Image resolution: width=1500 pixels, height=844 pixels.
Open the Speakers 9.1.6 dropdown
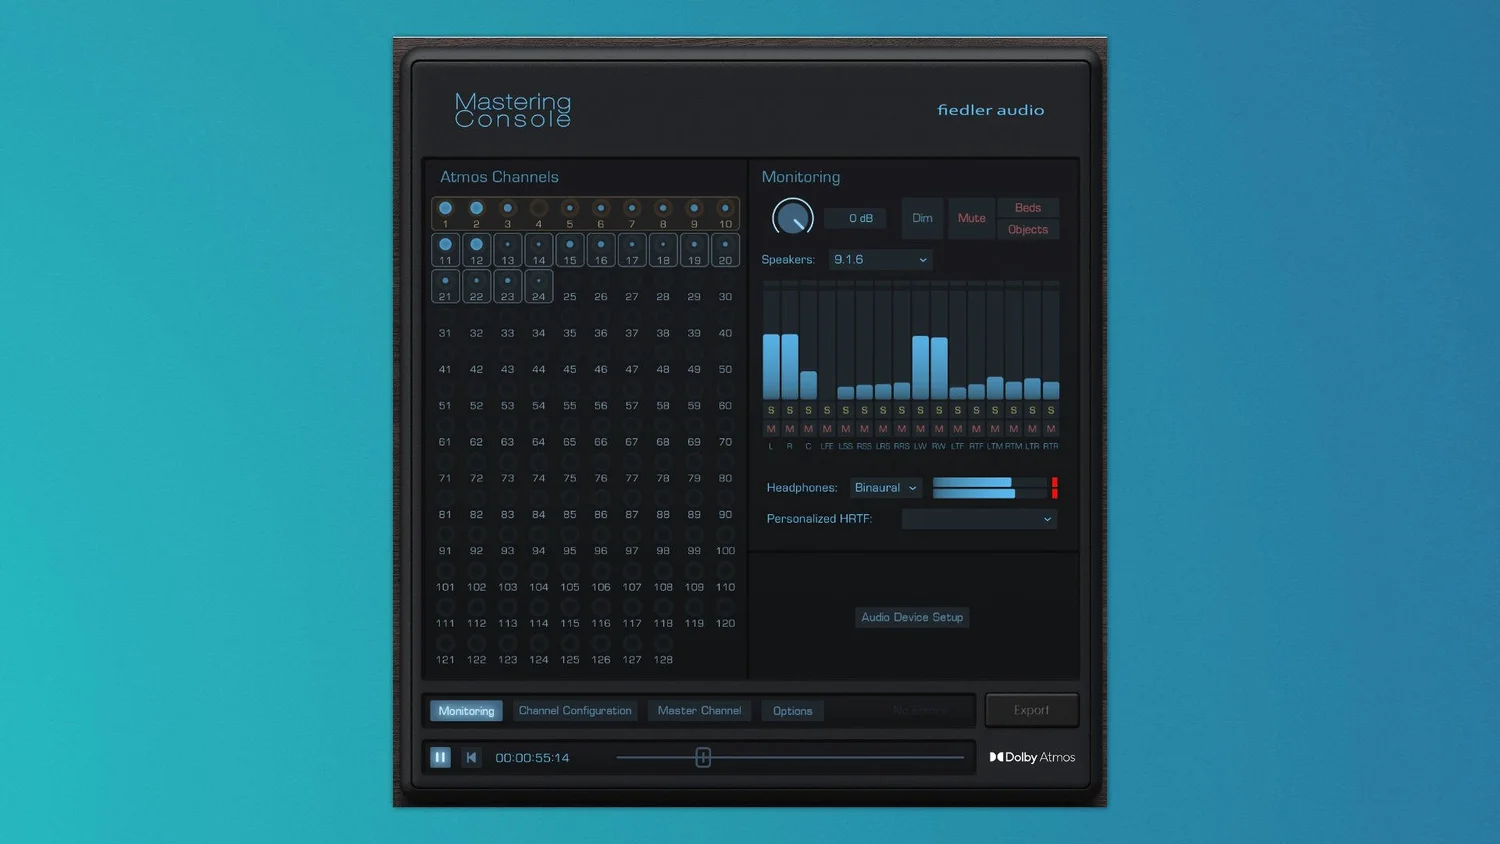(x=879, y=259)
